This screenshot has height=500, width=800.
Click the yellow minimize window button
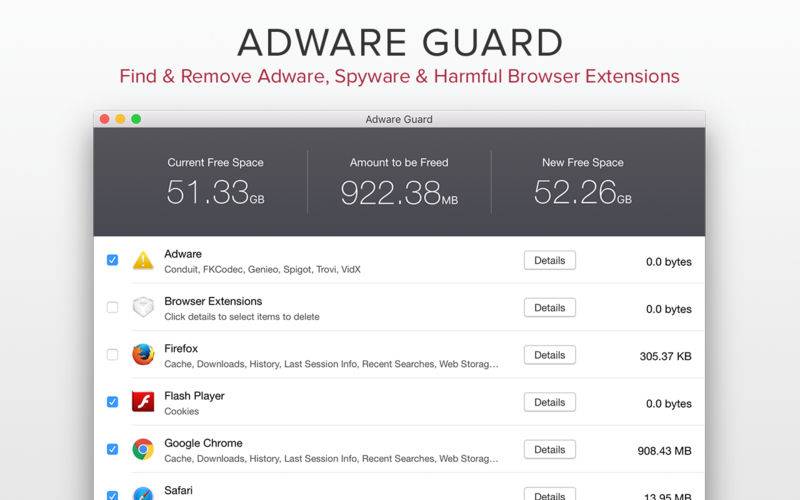120,119
